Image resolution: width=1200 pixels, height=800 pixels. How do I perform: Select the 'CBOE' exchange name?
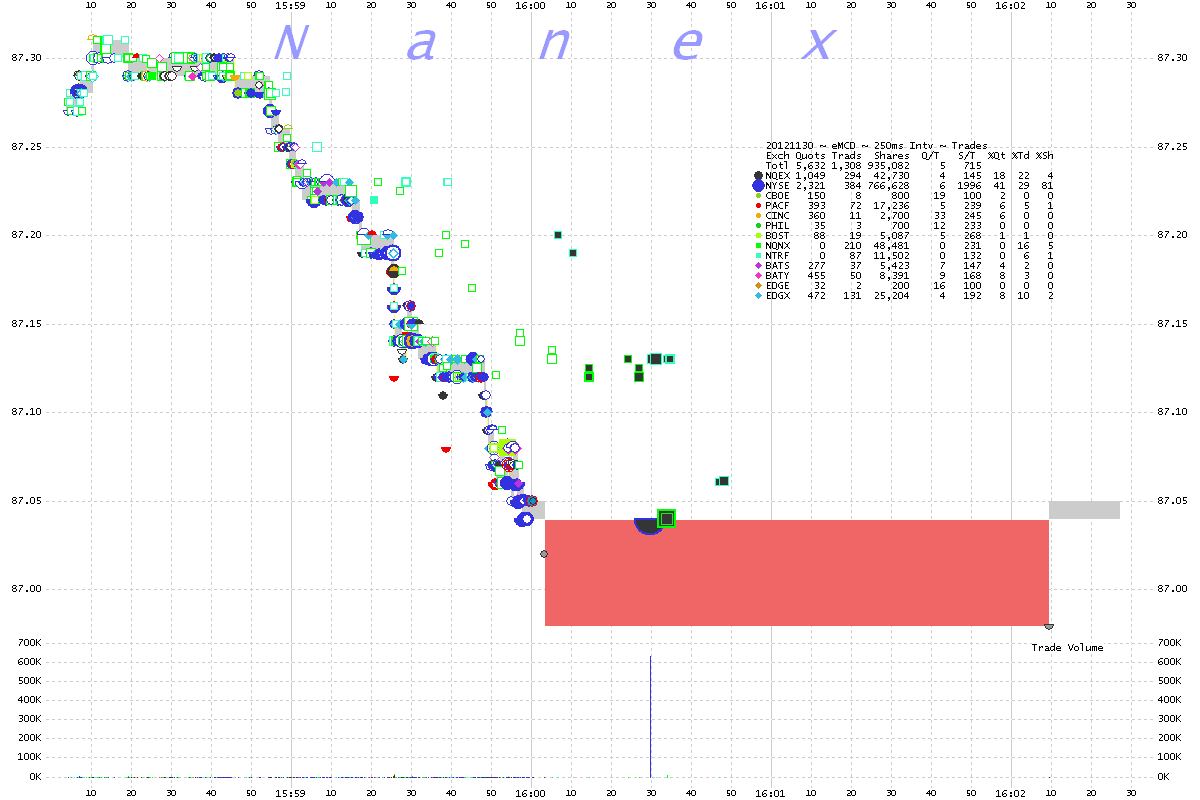click(x=777, y=196)
